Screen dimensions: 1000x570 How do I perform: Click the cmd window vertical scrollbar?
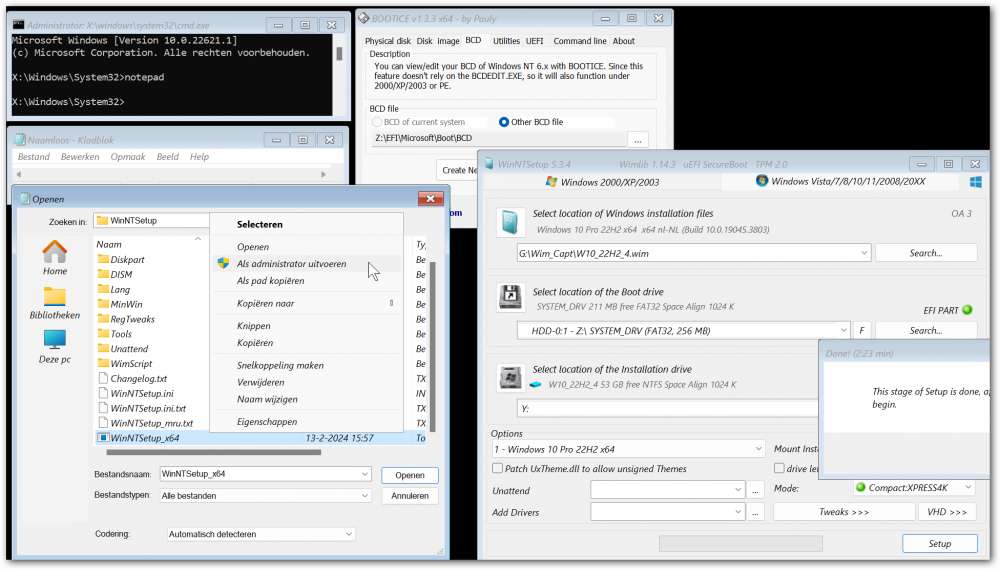coord(339,54)
